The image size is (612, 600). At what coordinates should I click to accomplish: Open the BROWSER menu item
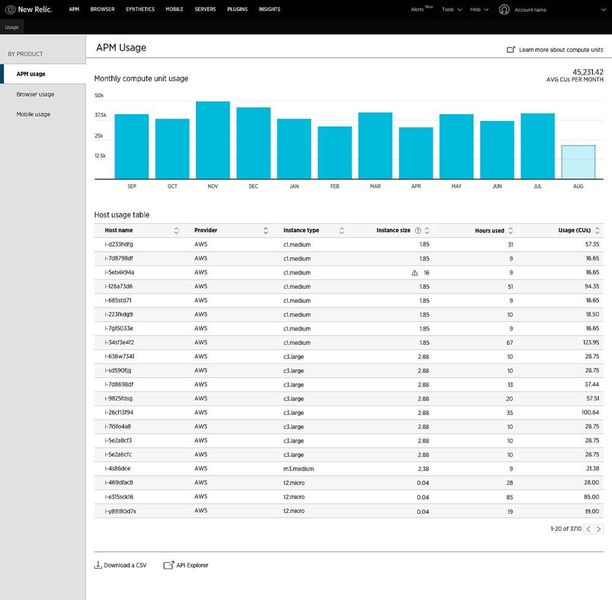(103, 9)
